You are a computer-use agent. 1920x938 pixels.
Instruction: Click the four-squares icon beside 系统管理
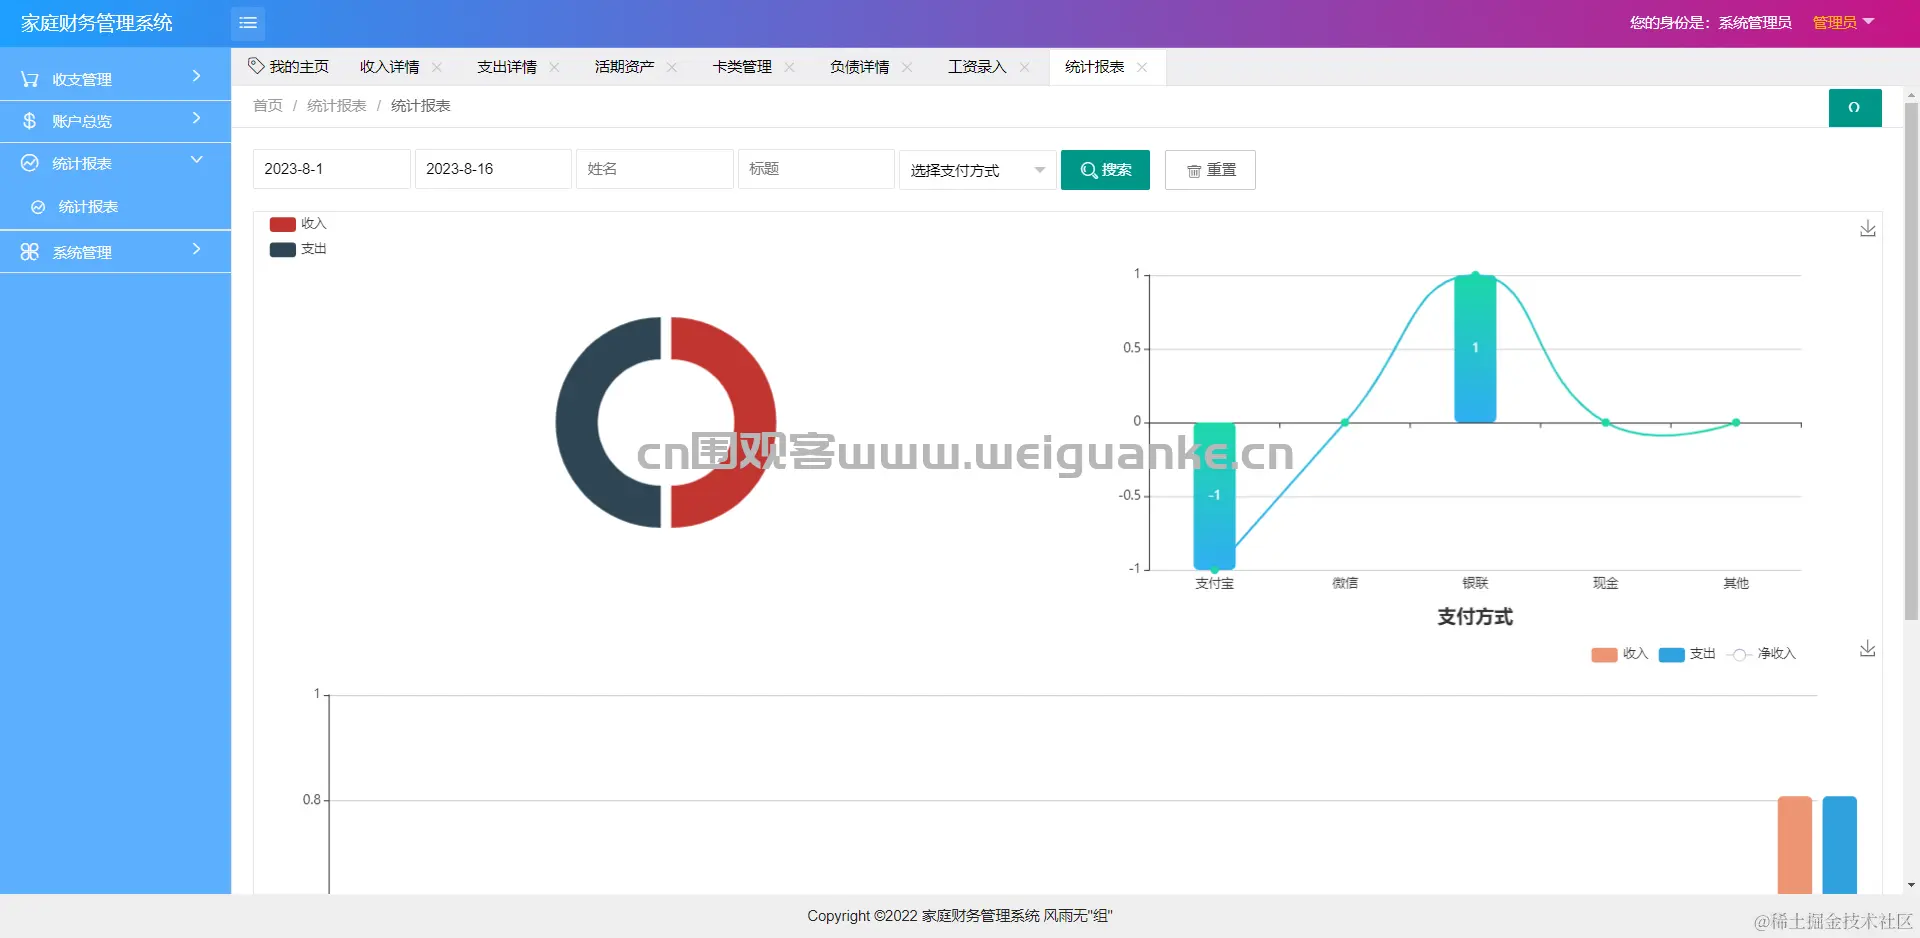(30, 252)
